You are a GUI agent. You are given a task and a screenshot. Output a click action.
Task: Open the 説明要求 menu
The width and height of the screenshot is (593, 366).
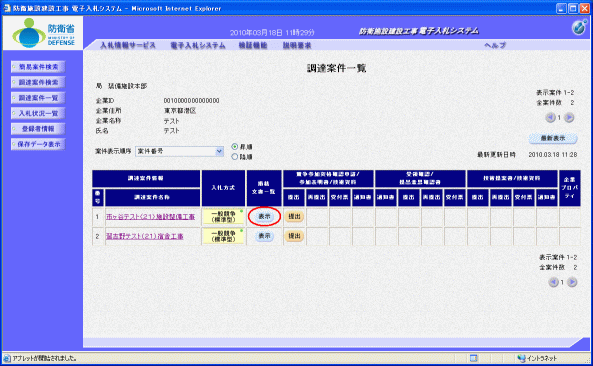tap(297, 45)
